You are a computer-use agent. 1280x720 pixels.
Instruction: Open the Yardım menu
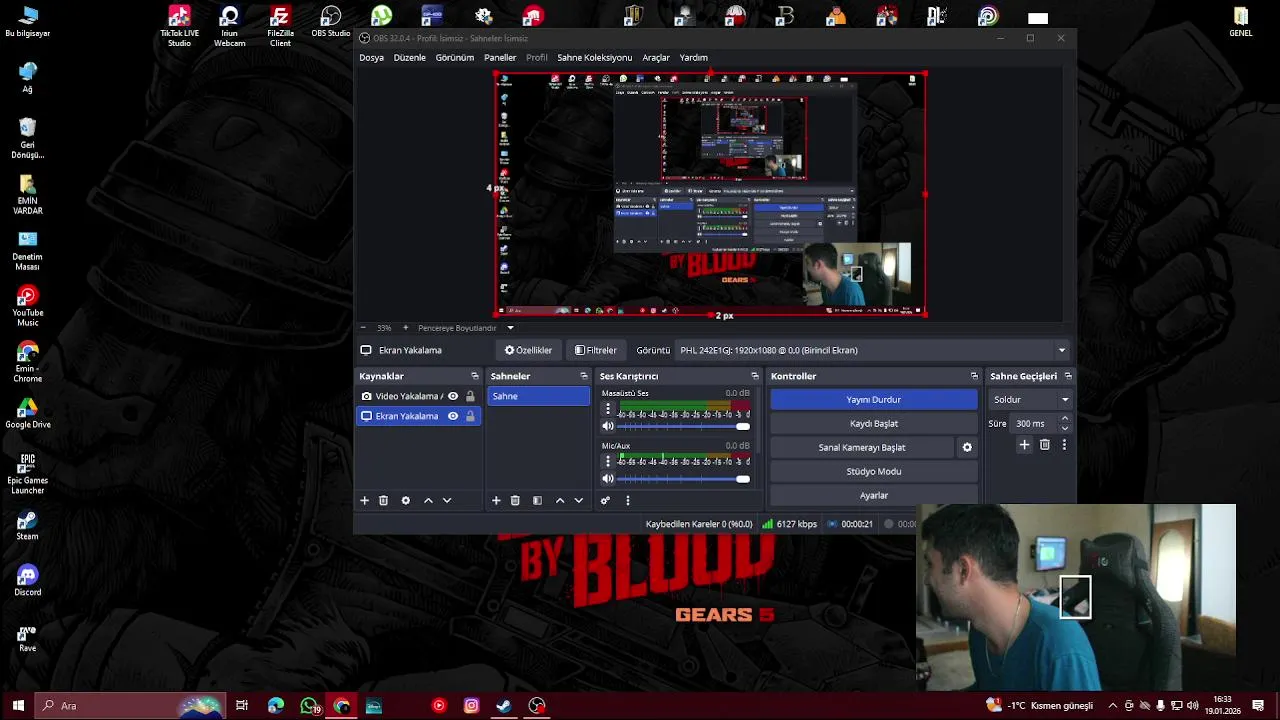[694, 58]
